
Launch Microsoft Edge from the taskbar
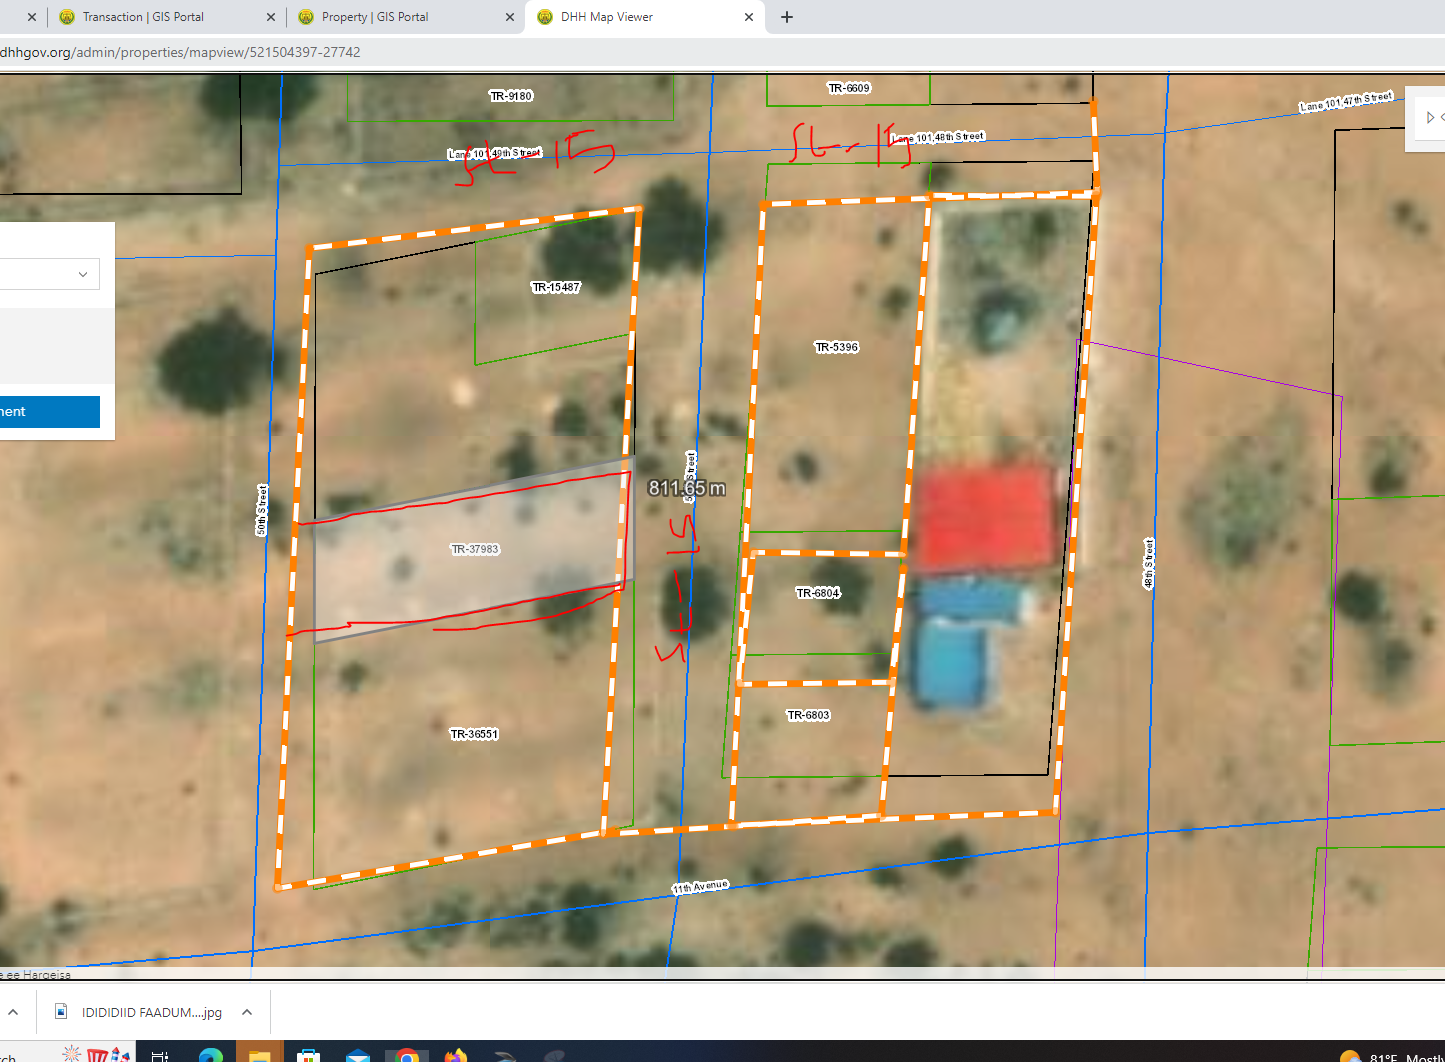point(211,1055)
